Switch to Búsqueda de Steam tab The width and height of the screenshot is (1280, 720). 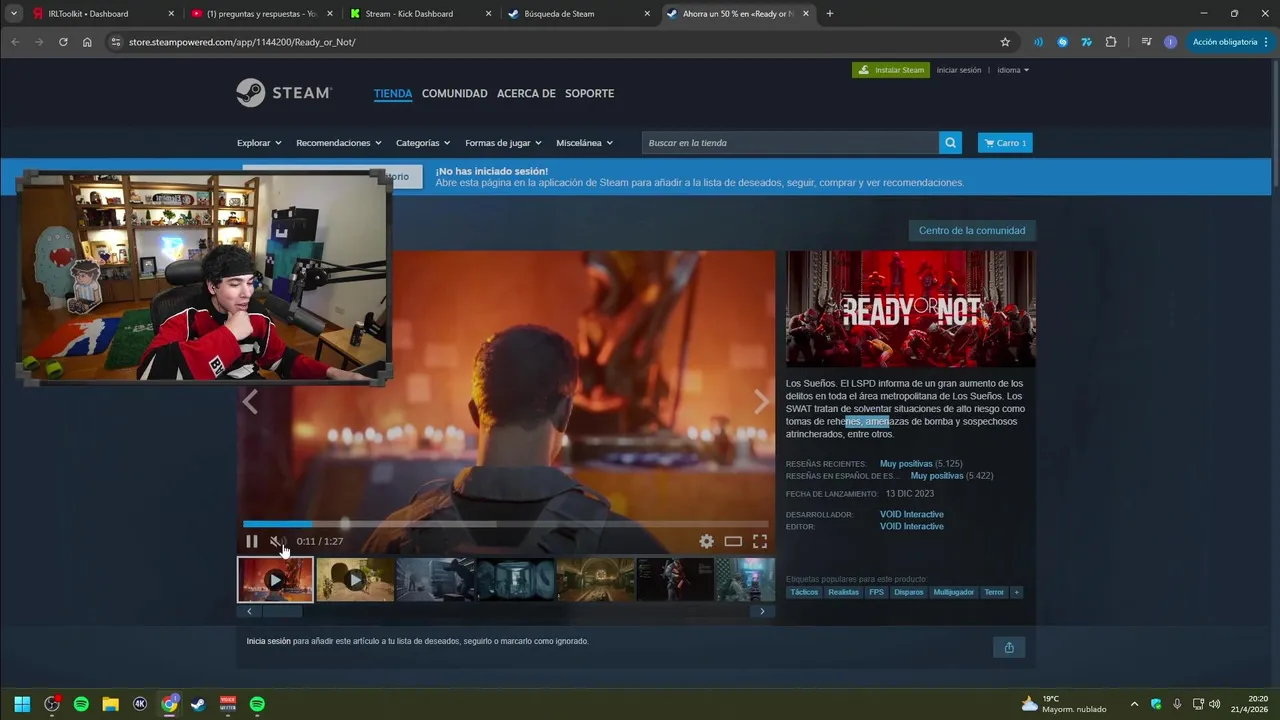(579, 14)
